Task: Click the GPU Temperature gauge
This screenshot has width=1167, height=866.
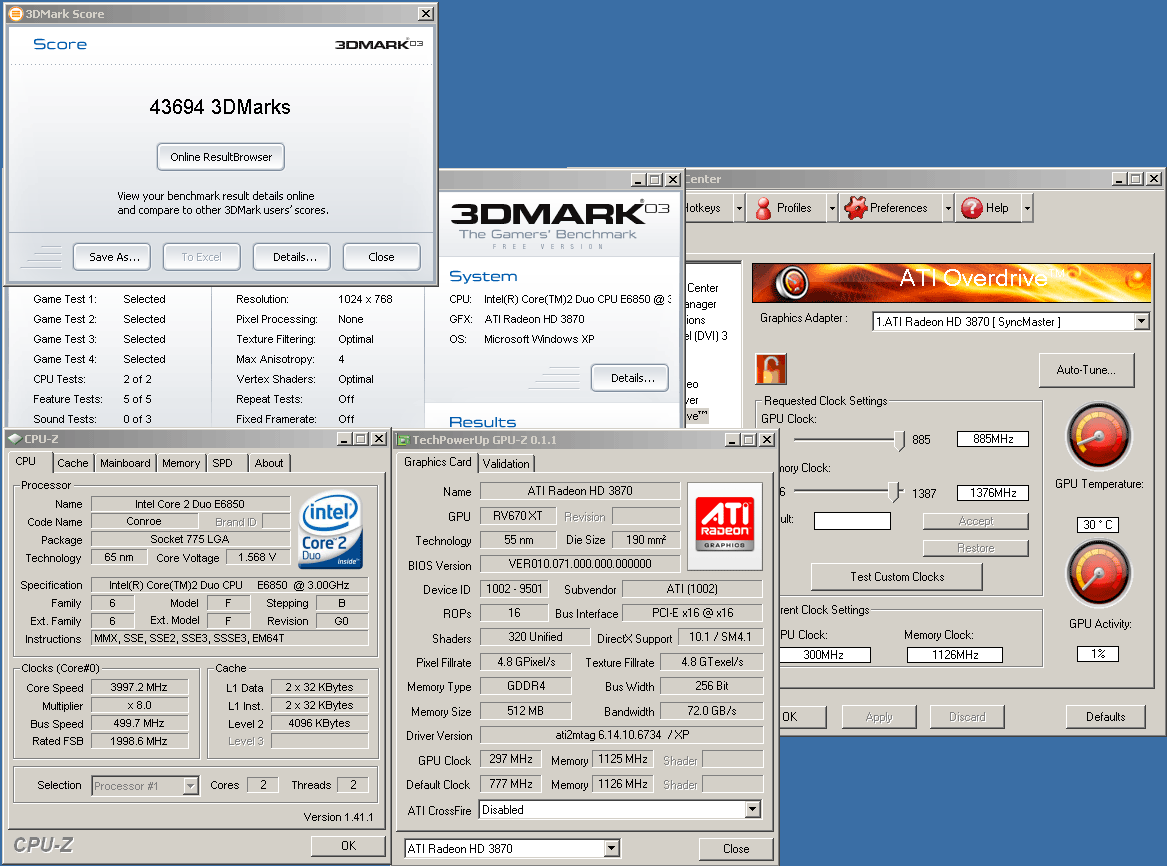Action: pyautogui.click(x=1099, y=435)
